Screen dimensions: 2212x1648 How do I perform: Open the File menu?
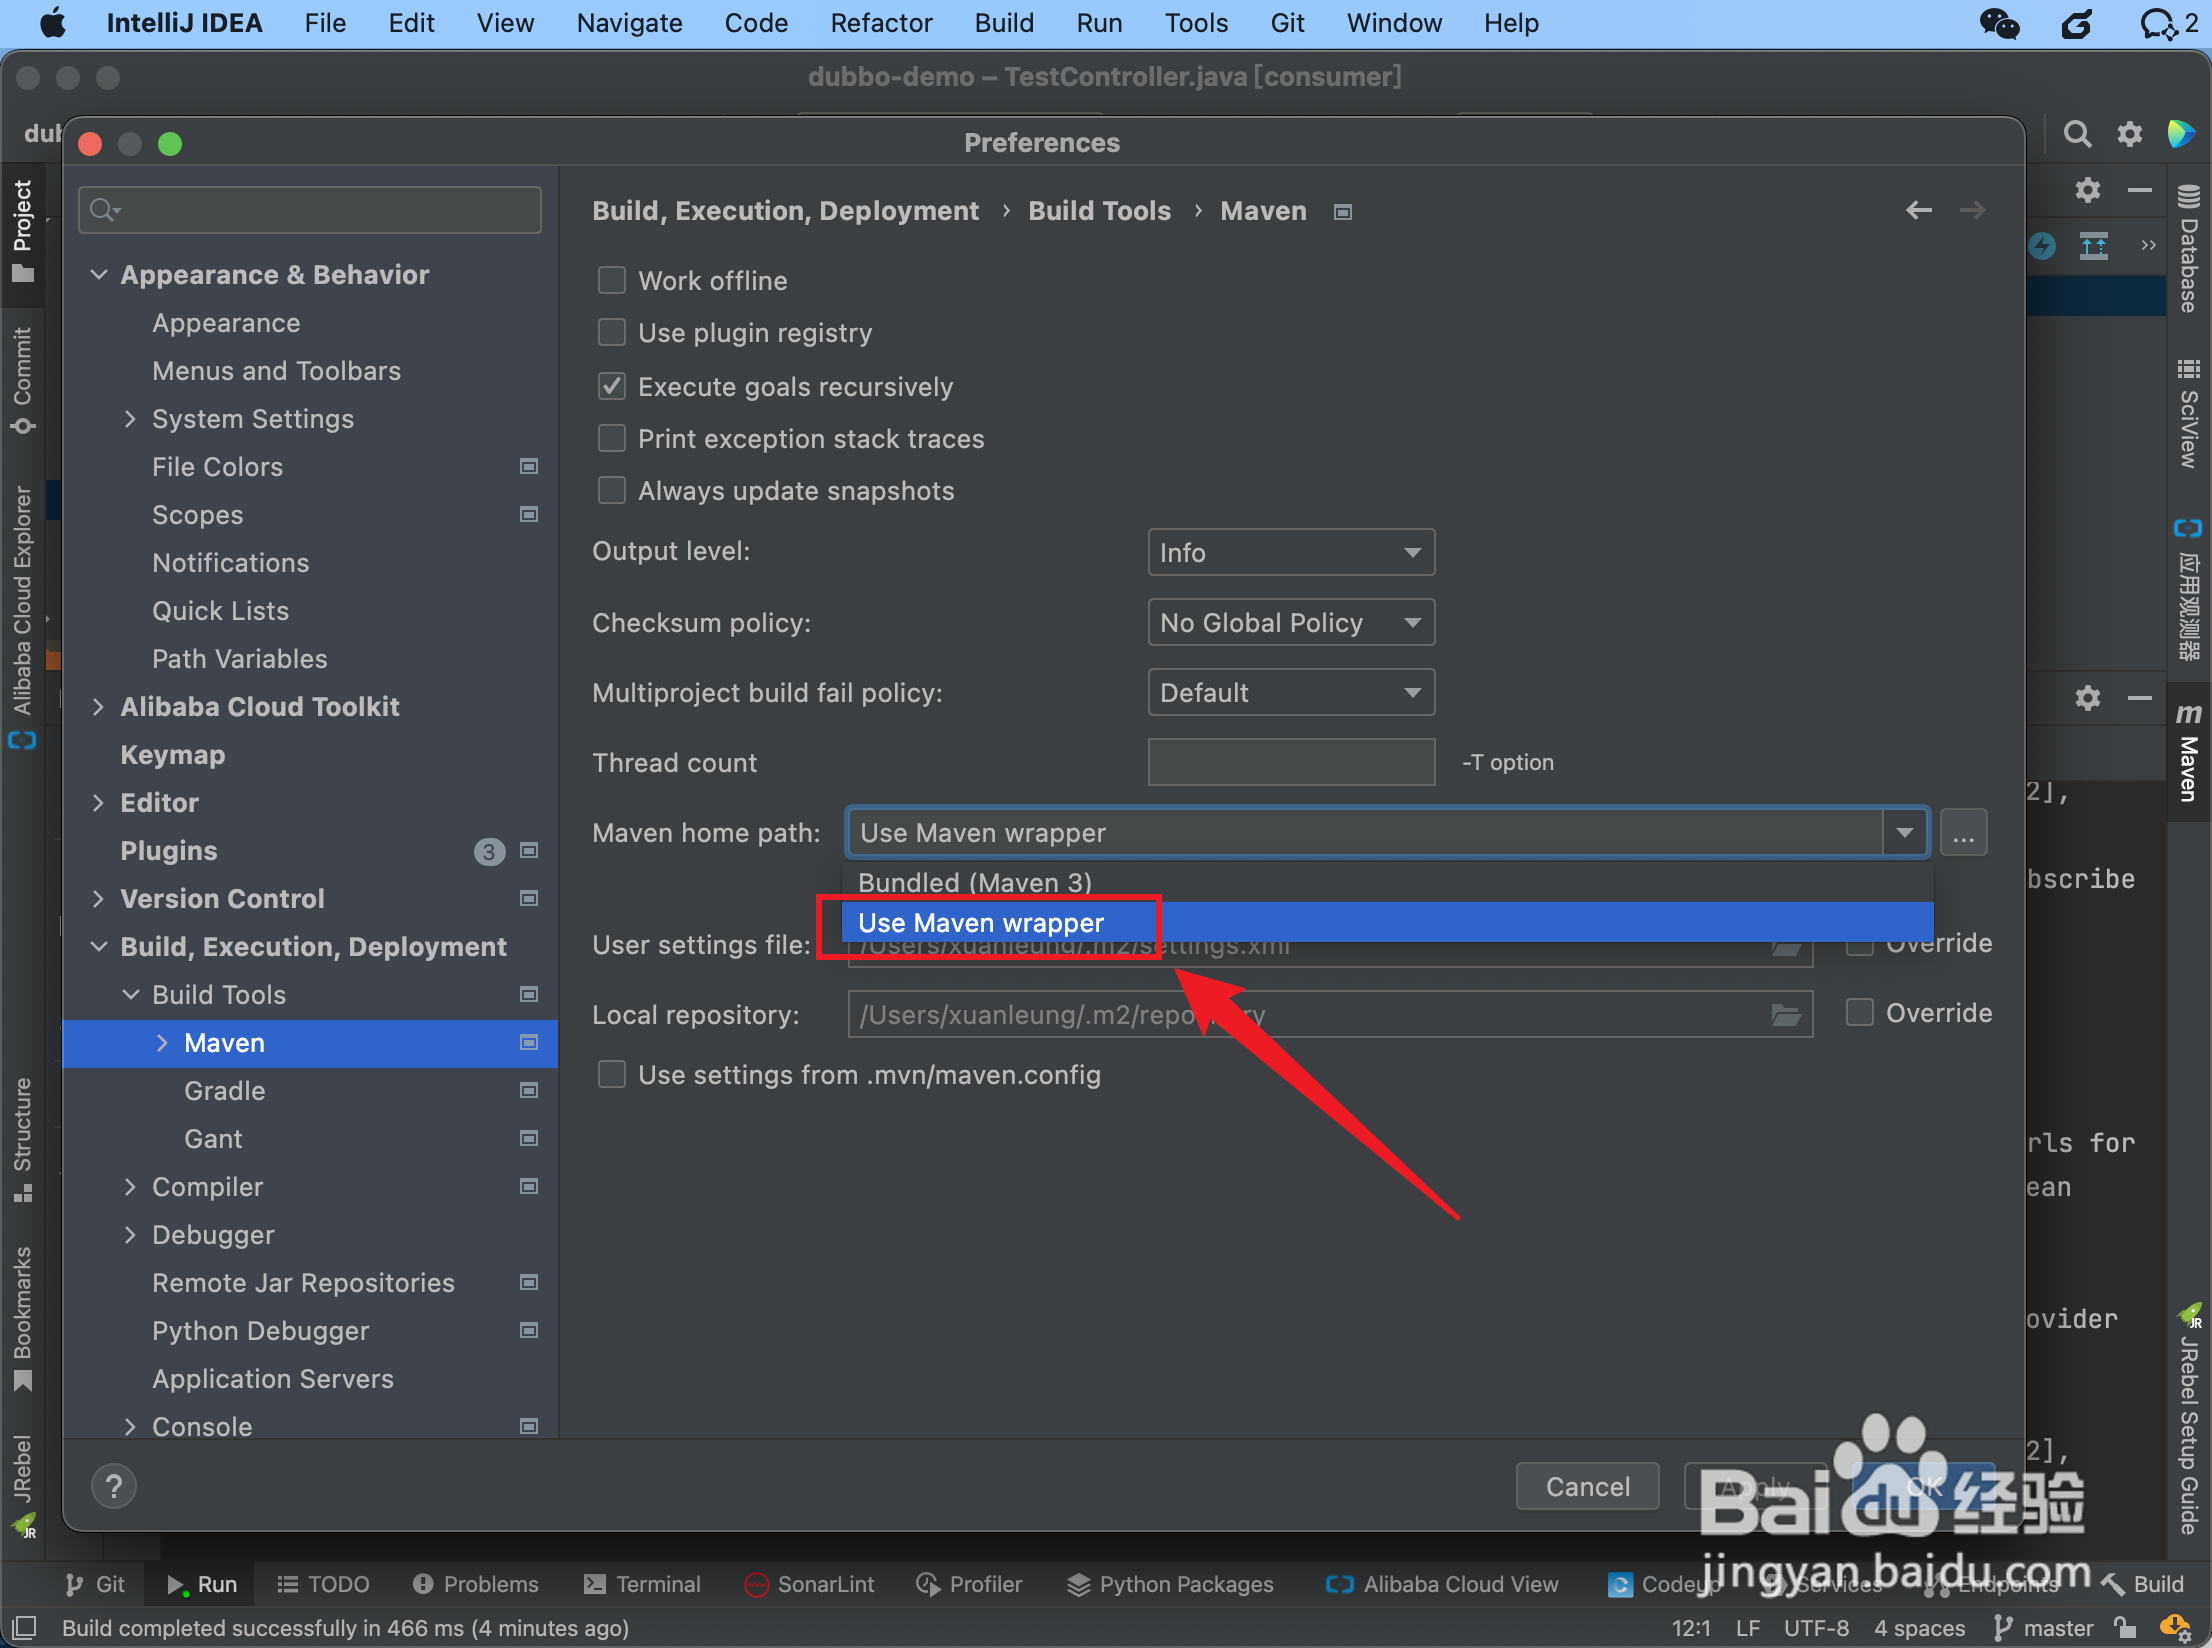325,22
